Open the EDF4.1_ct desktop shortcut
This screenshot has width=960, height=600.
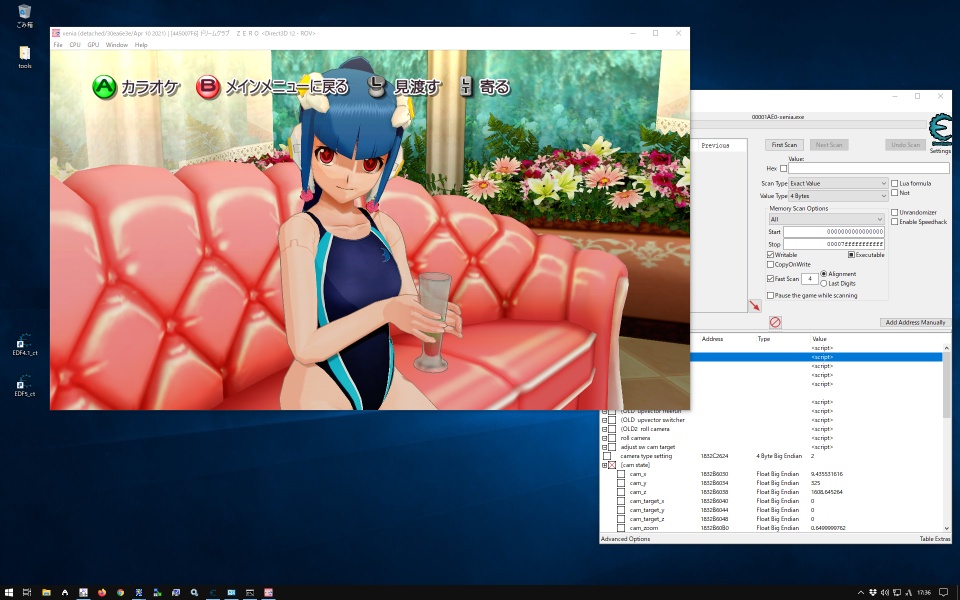(x=24, y=344)
